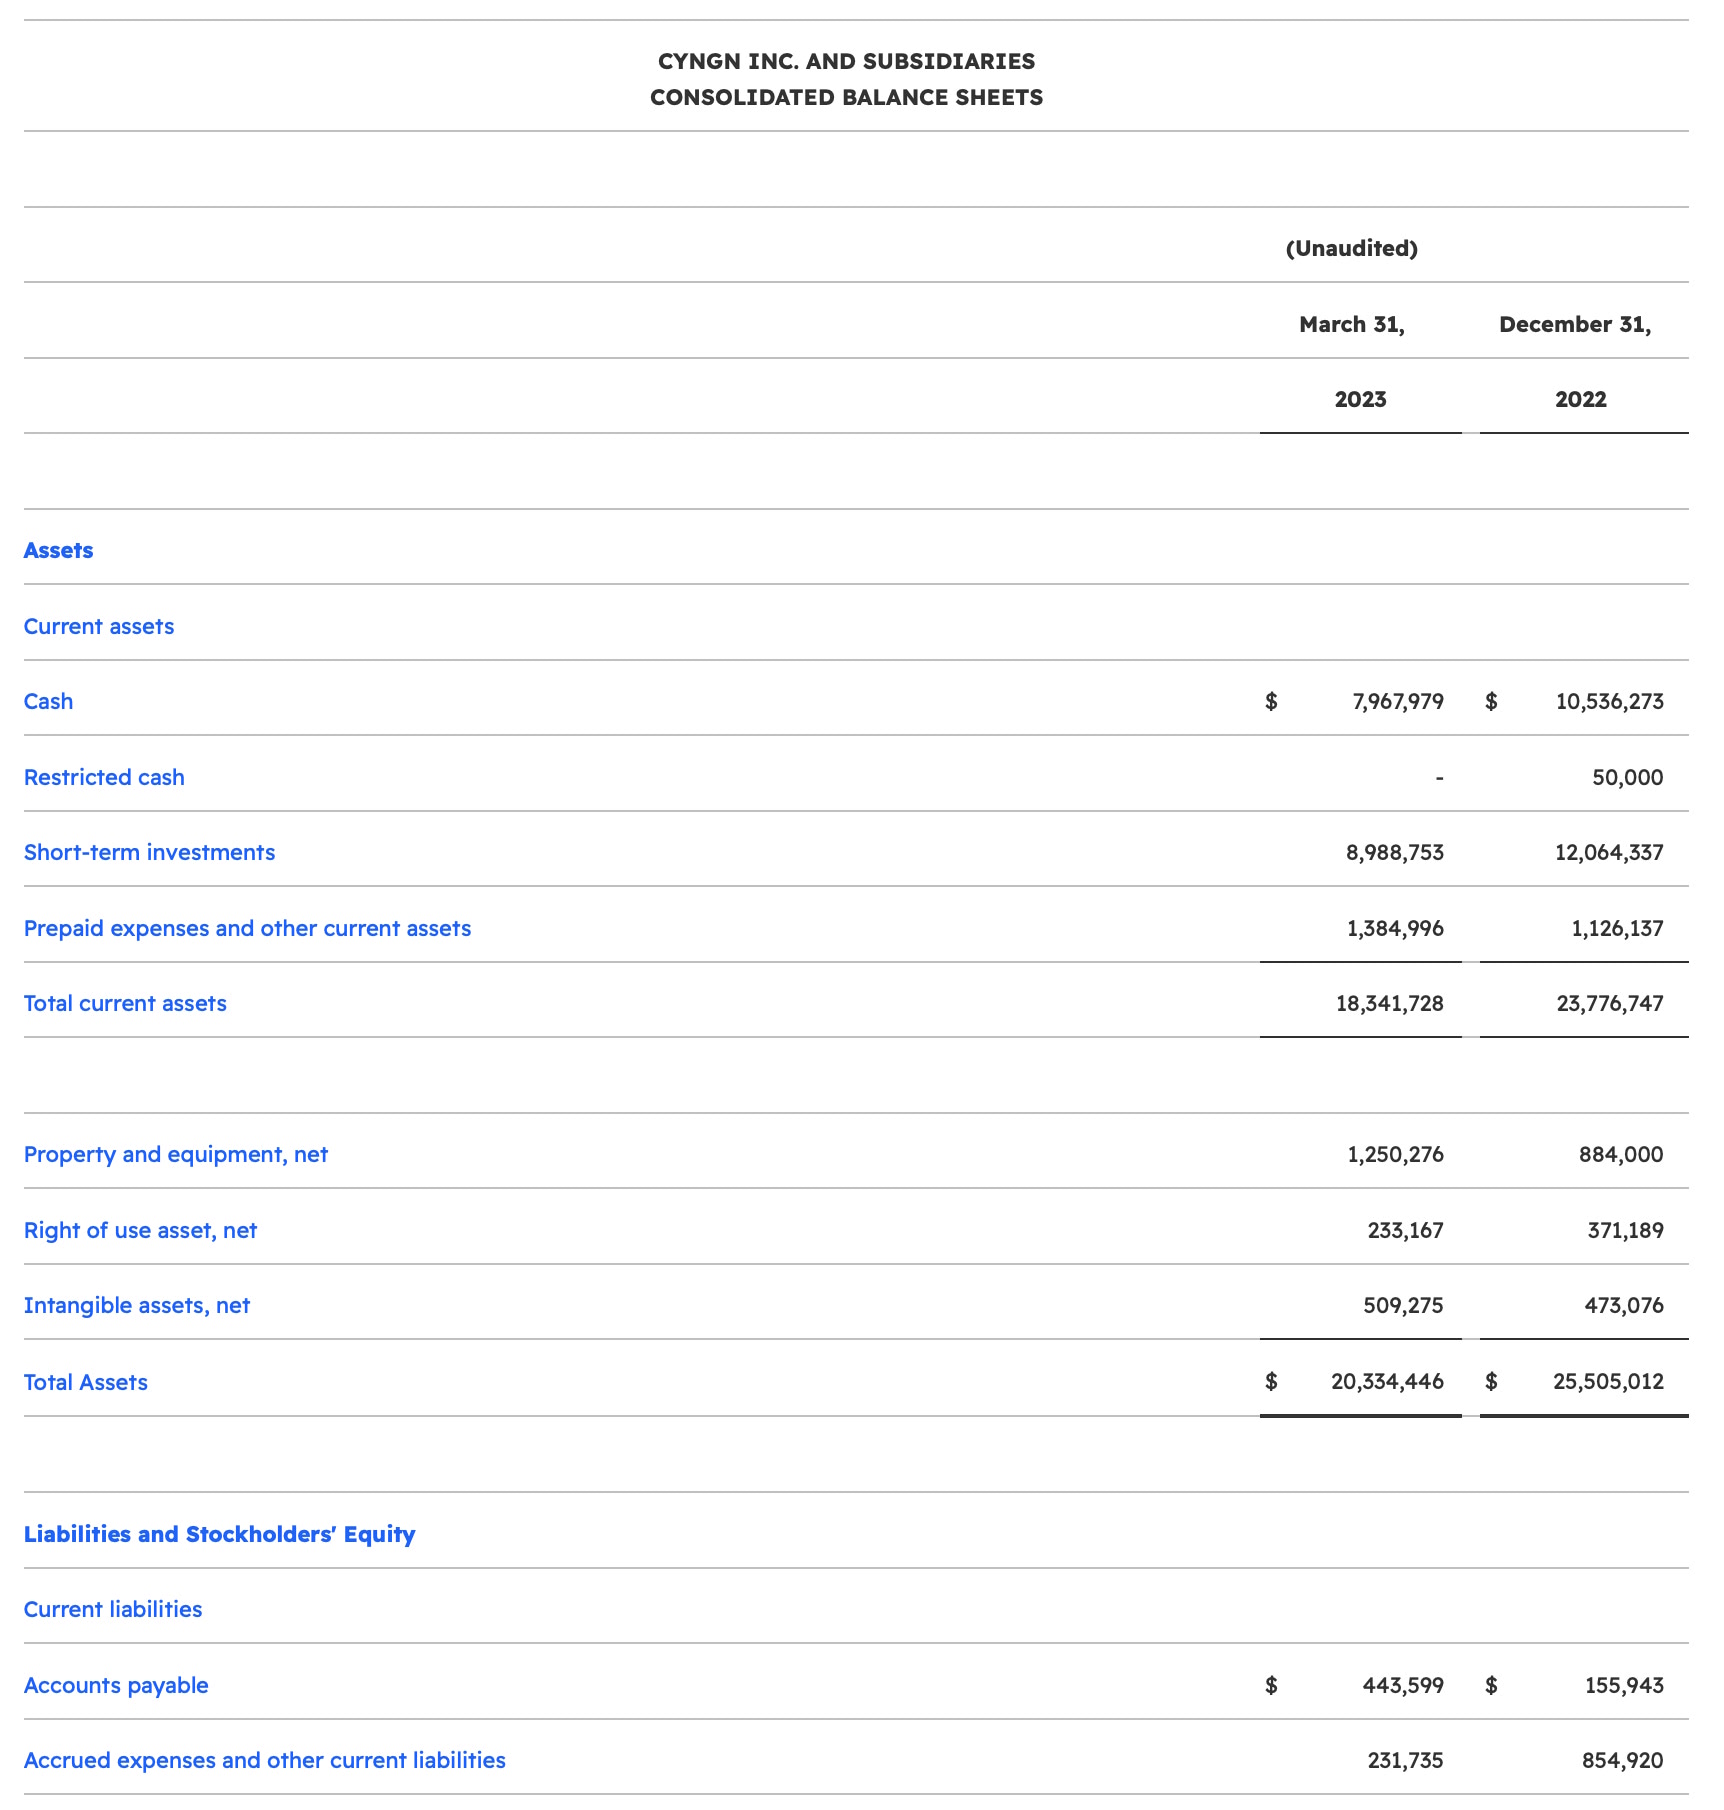
Task: Select accounts payable value 443,599
Action: click(1403, 1686)
